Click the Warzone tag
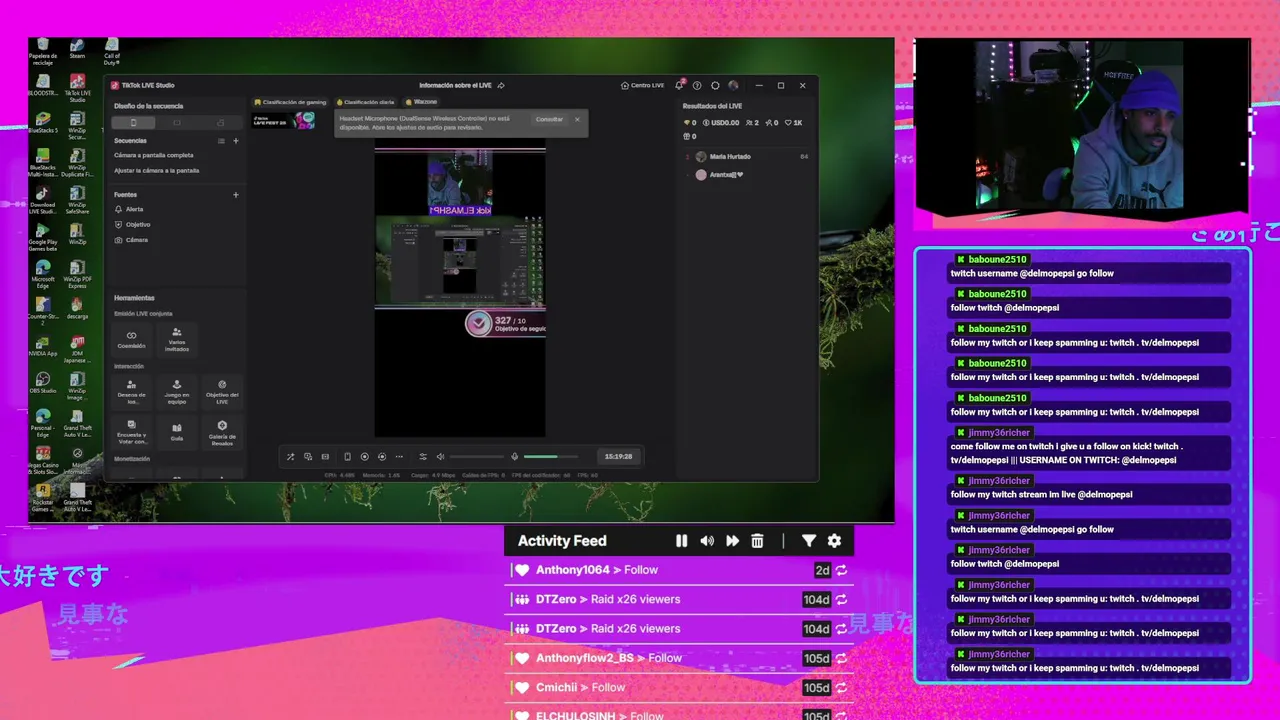 tap(421, 102)
